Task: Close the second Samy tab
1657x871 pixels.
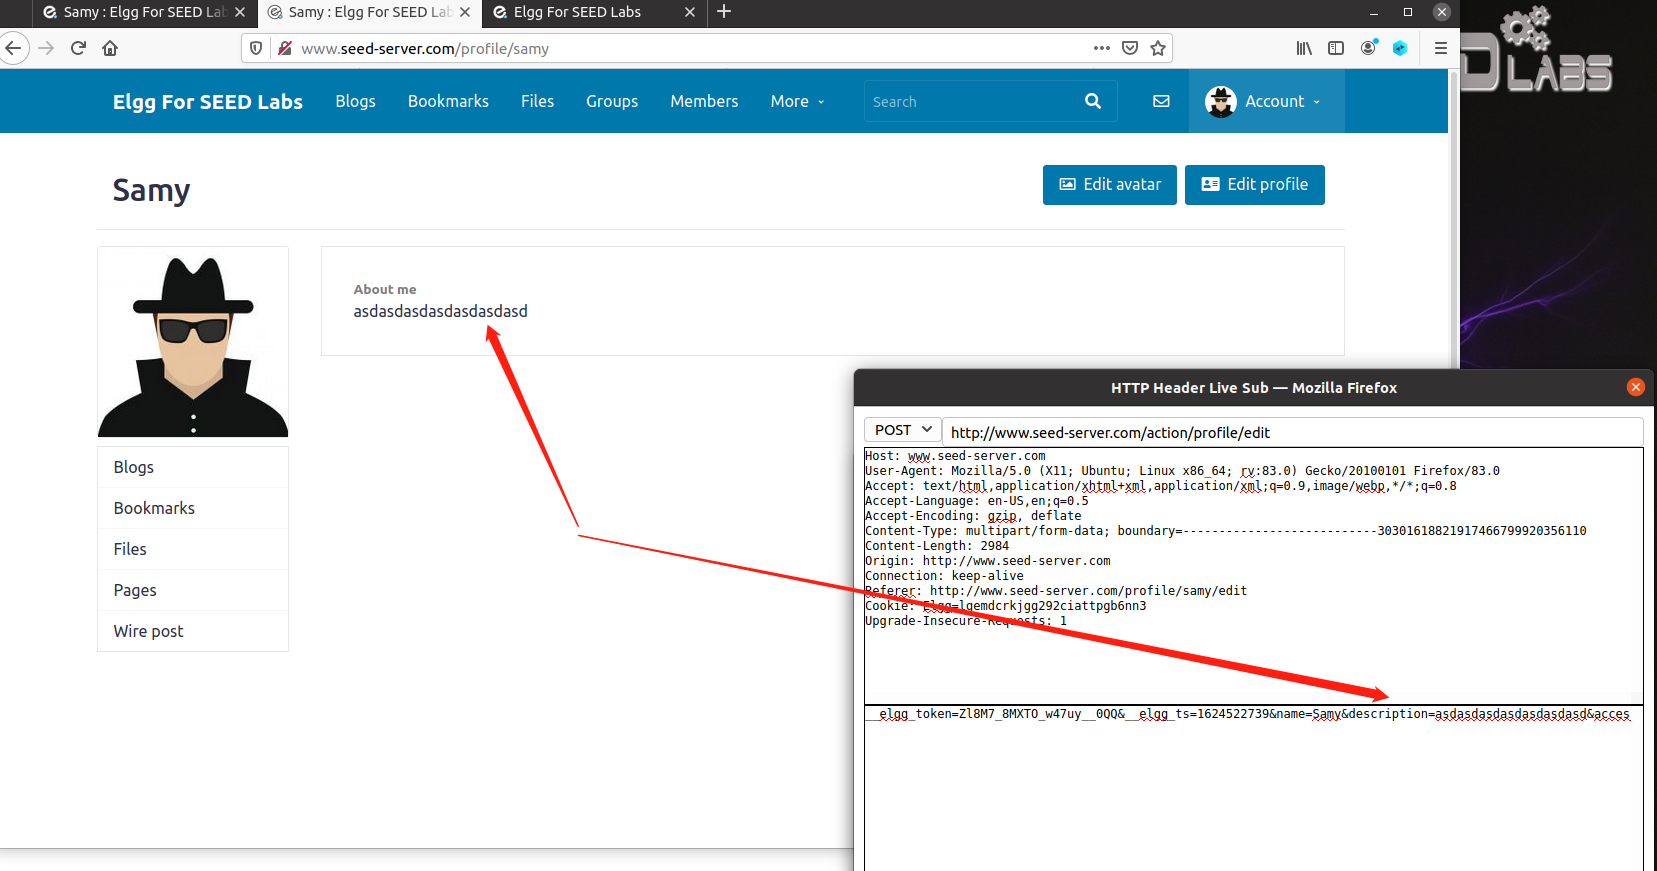Action: (465, 12)
